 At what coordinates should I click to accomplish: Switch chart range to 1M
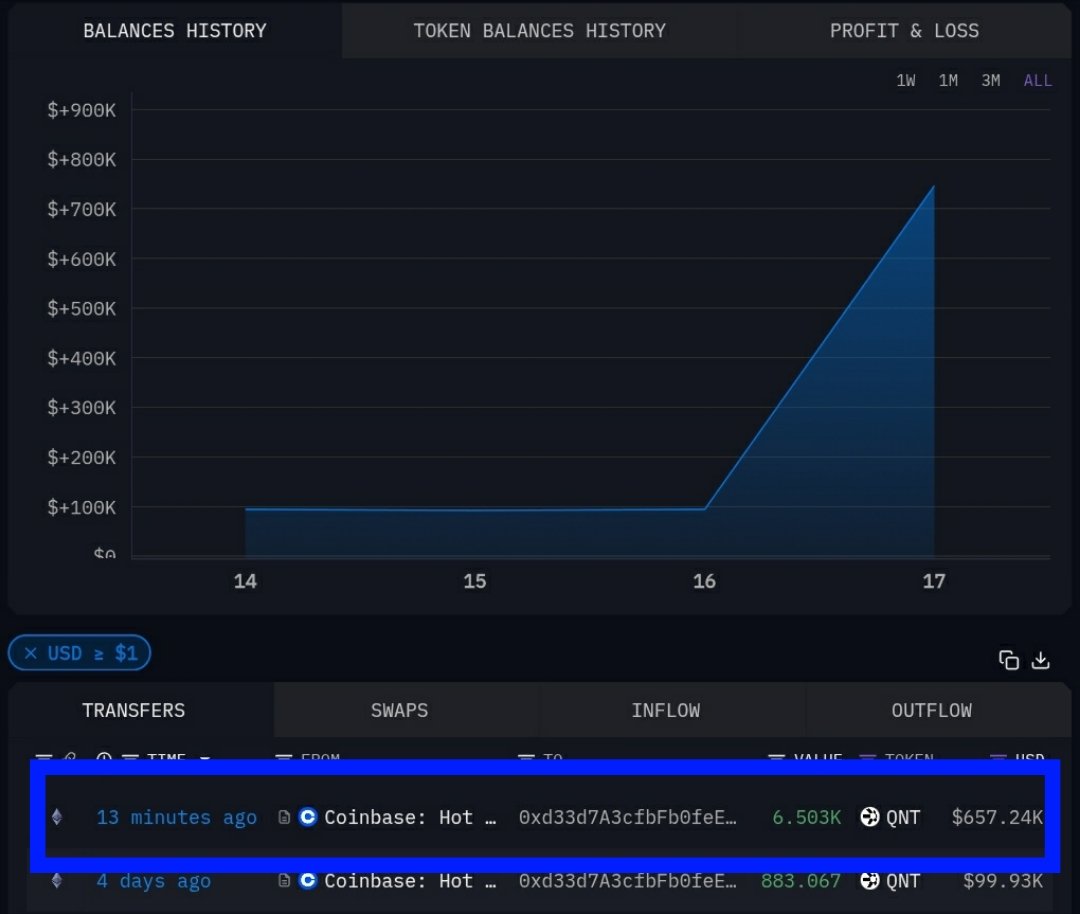pyautogui.click(x=948, y=80)
